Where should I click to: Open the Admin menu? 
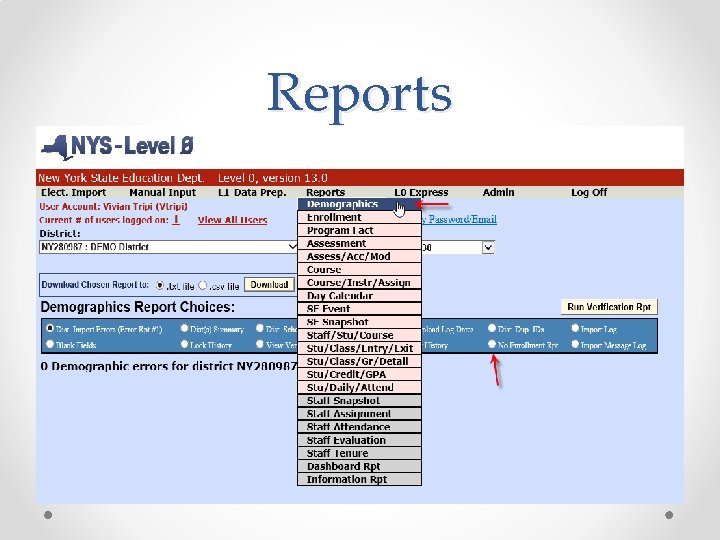coord(498,192)
